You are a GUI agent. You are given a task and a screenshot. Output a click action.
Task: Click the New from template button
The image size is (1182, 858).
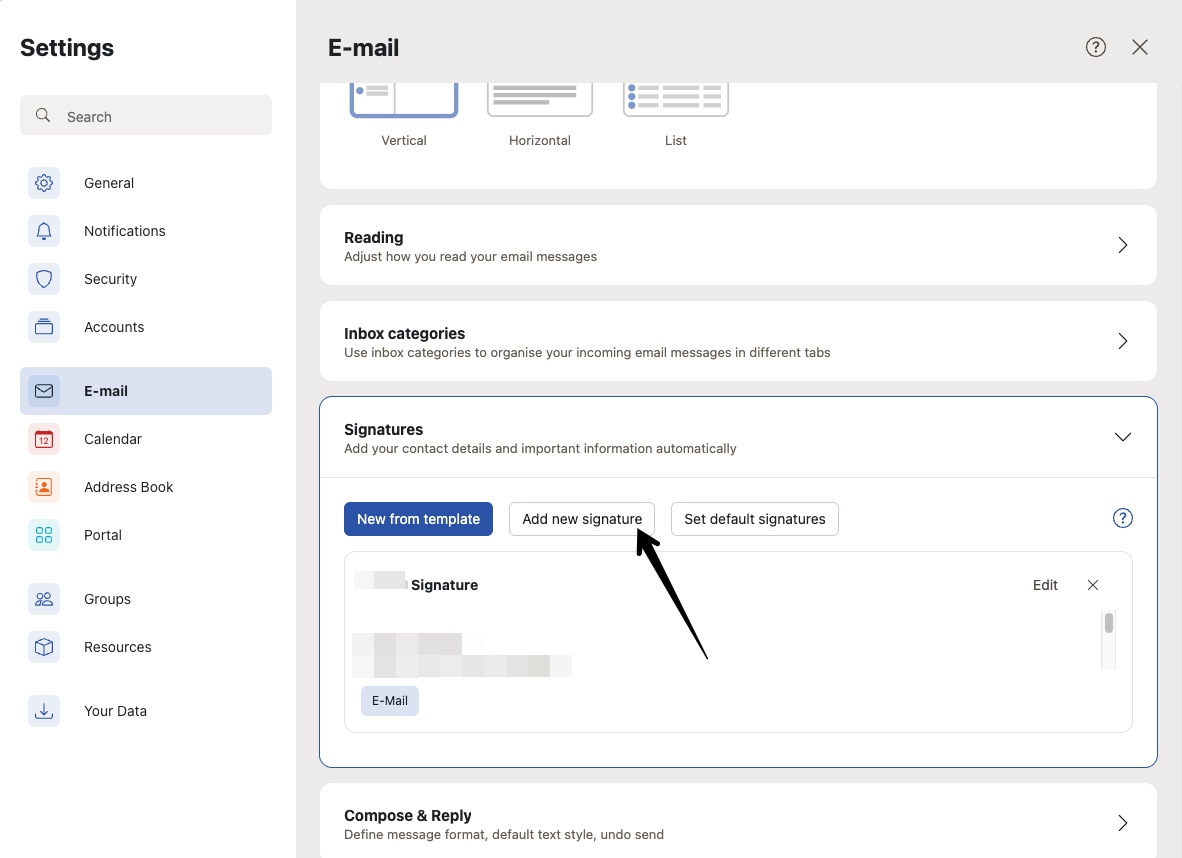(x=418, y=519)
